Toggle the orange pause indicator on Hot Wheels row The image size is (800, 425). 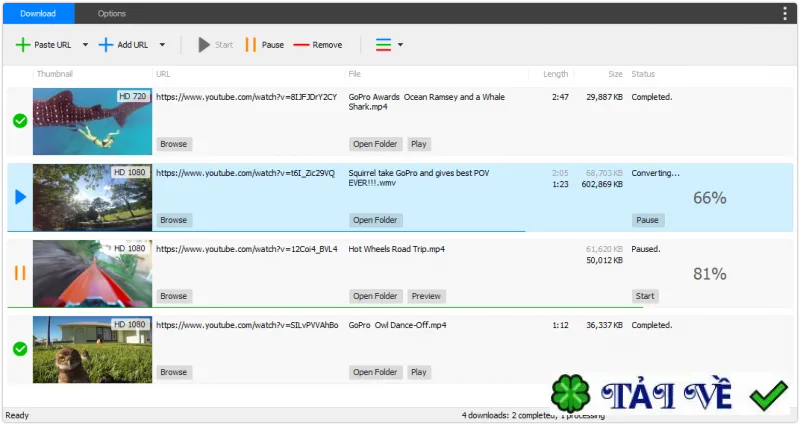(x=20, y=273)
